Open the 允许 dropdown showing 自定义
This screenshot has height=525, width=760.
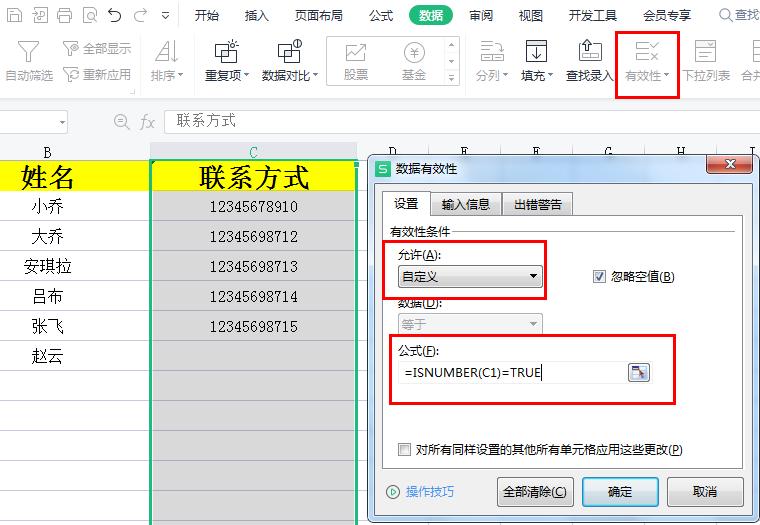(x=470, y=277)
